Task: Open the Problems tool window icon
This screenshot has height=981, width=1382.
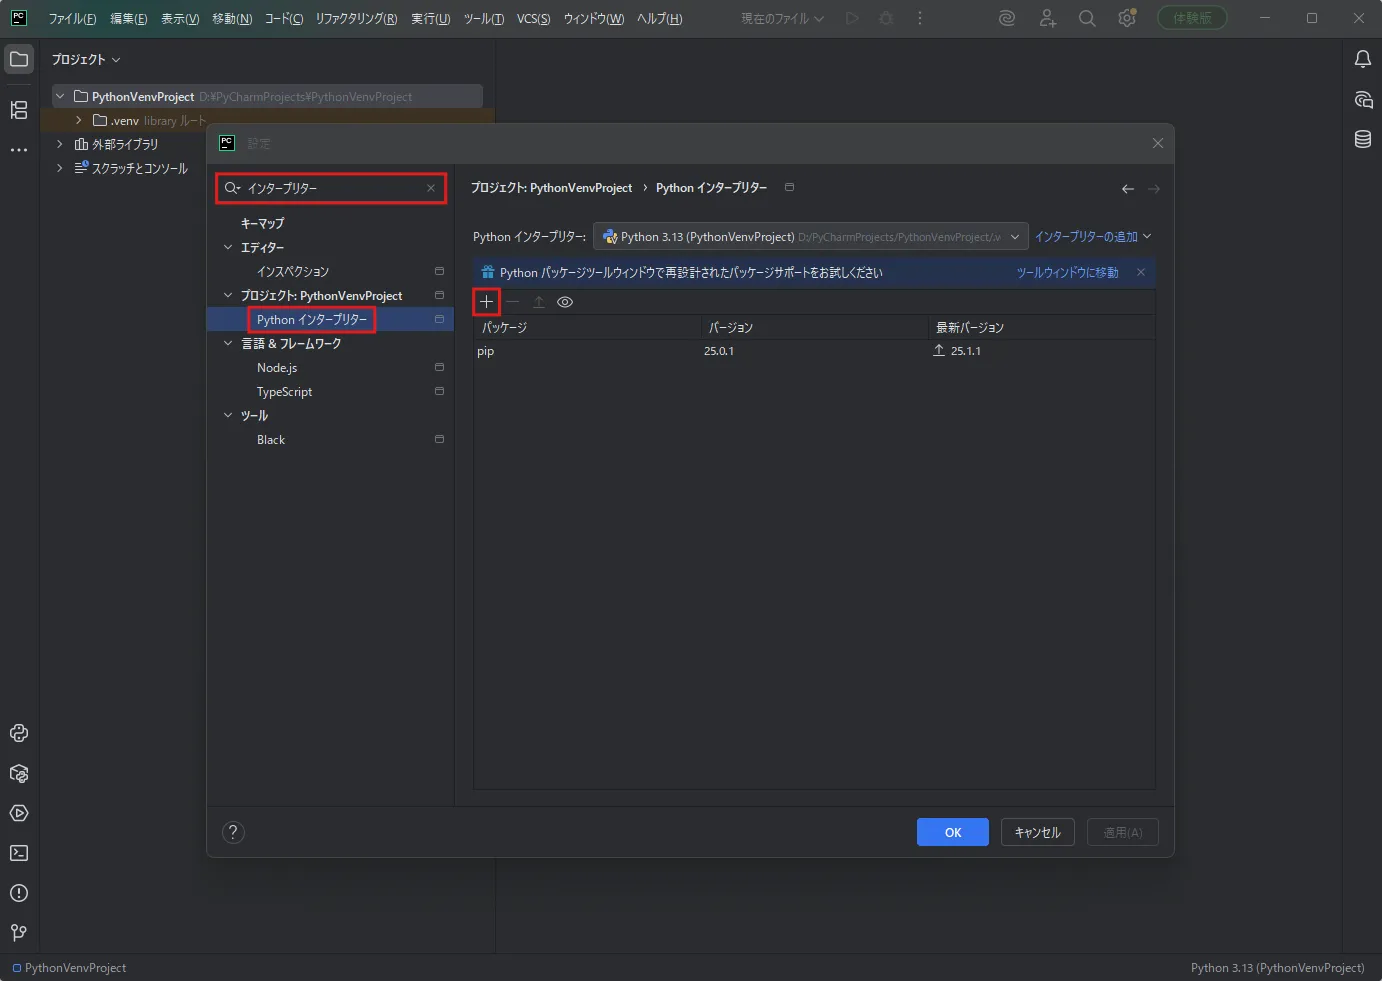Action: tap(19, 893)
